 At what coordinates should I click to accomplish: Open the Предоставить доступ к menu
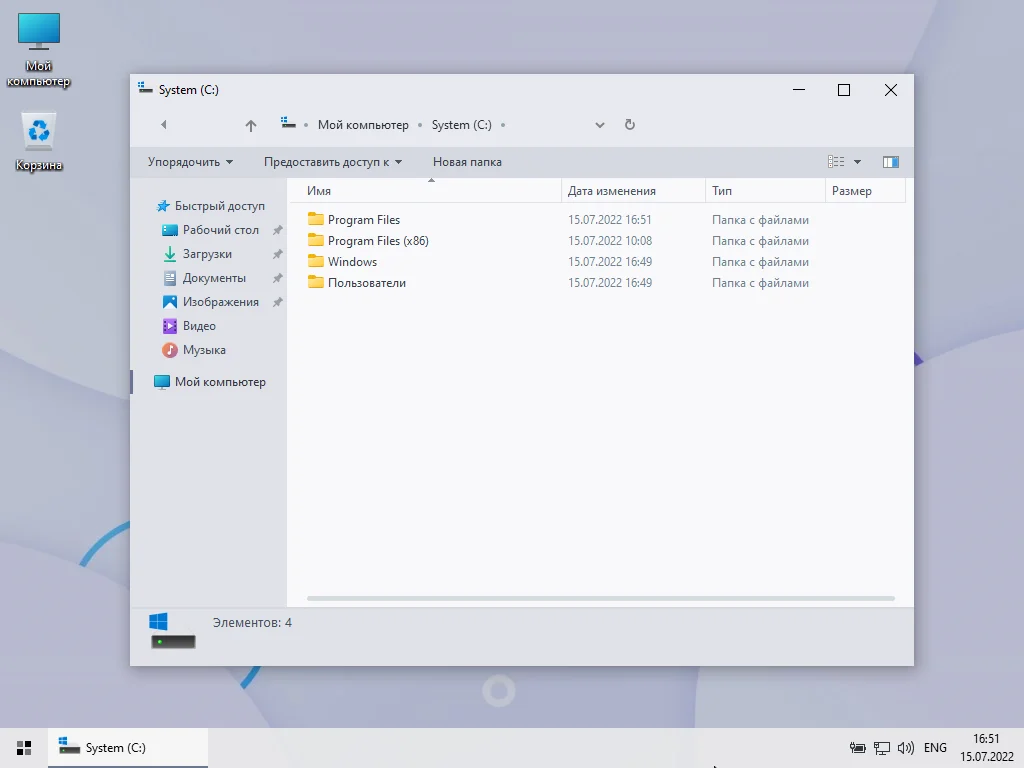coord(333,162)
